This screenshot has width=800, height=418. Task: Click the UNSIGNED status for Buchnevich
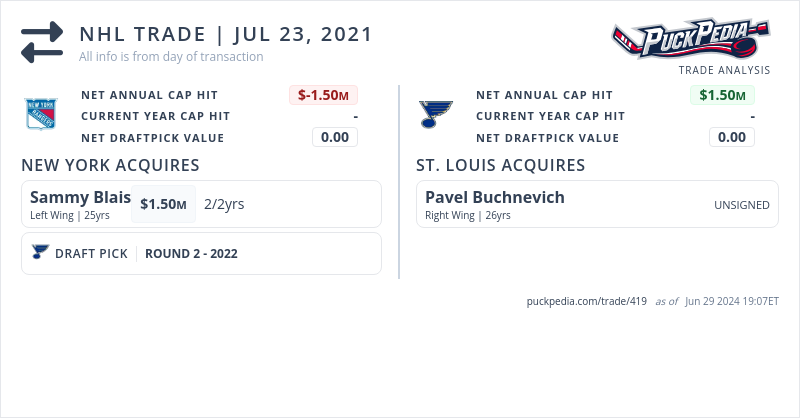[x=741, y=205]
